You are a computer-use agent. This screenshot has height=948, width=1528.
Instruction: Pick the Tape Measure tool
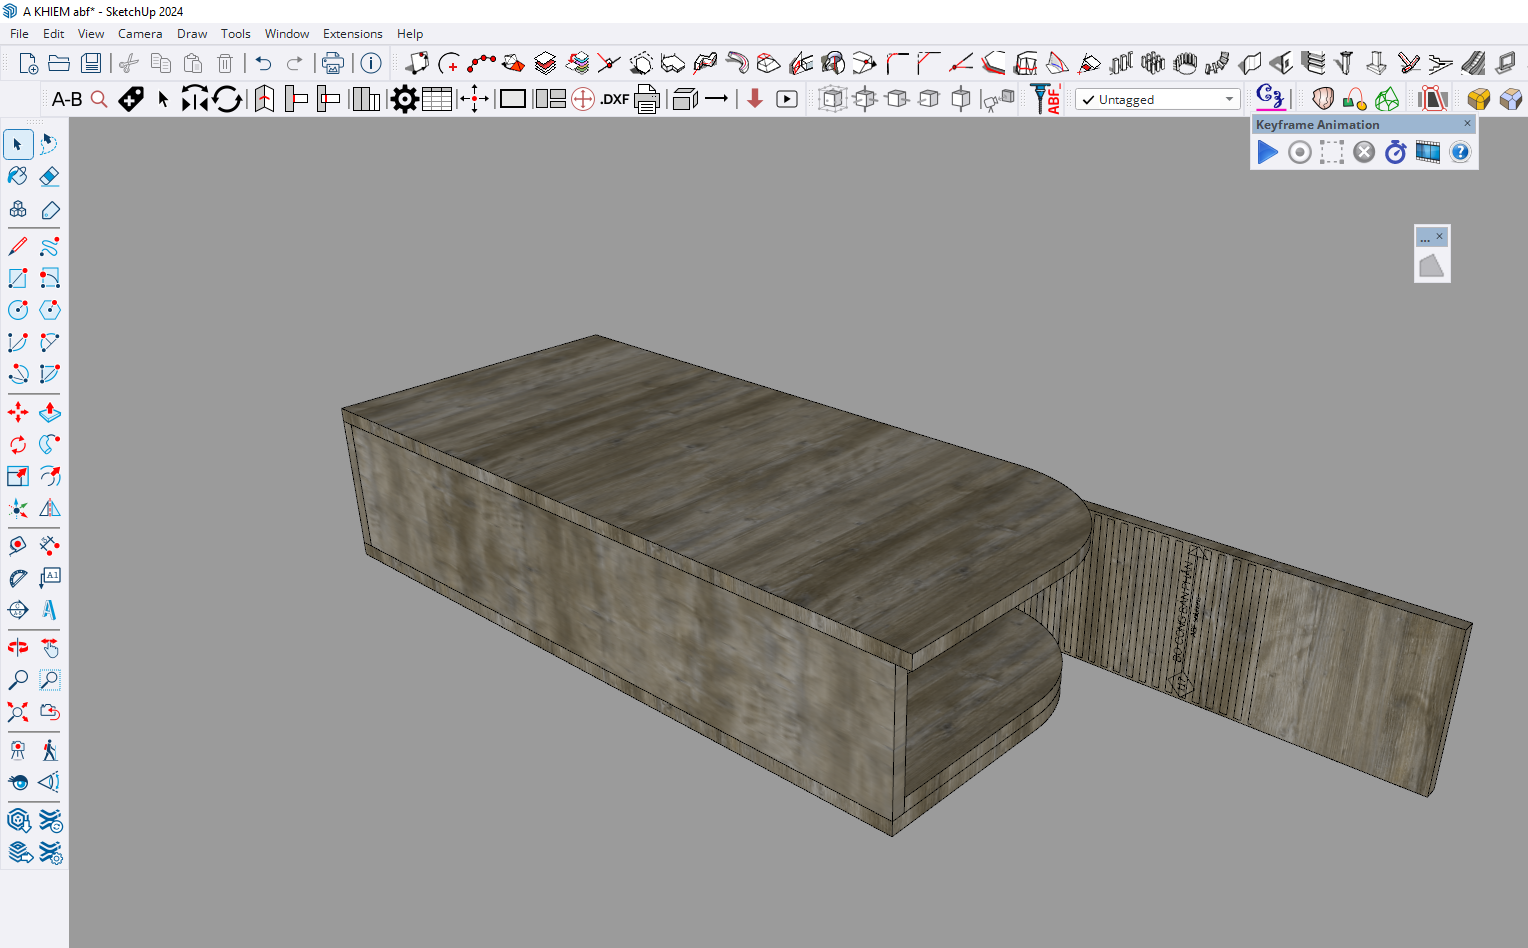(18, 546)
